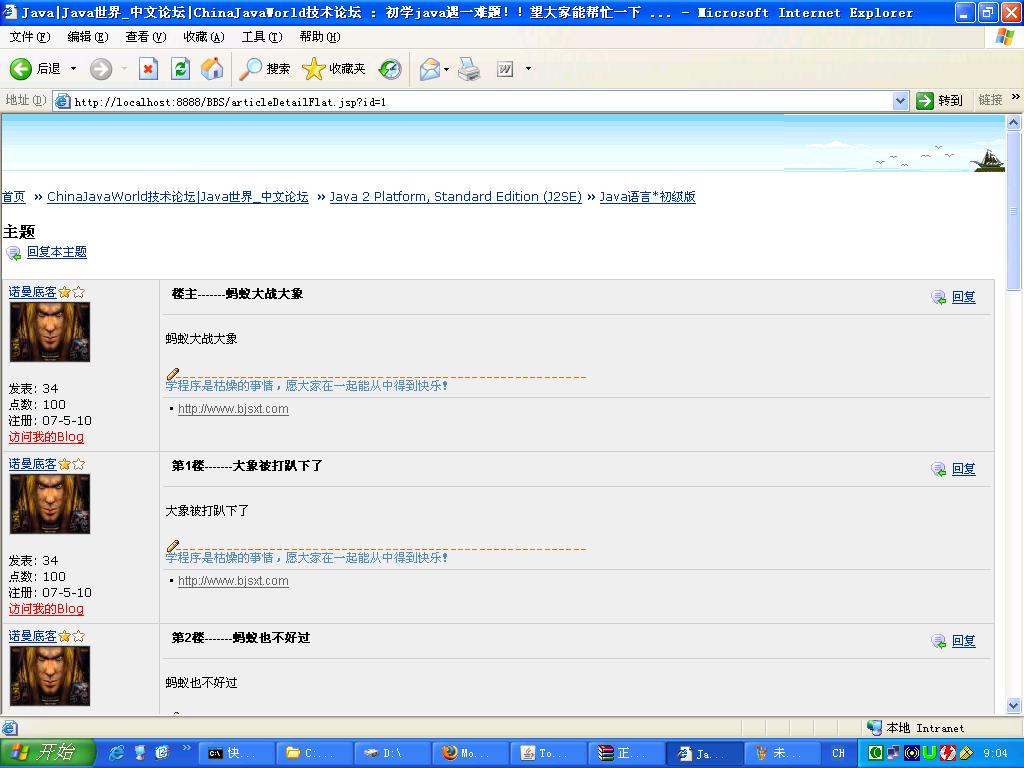The height and width of the screenshot is (768, 1024).
Task: Open the Search (搜索) toolbar button
Action: click(265, 69)
